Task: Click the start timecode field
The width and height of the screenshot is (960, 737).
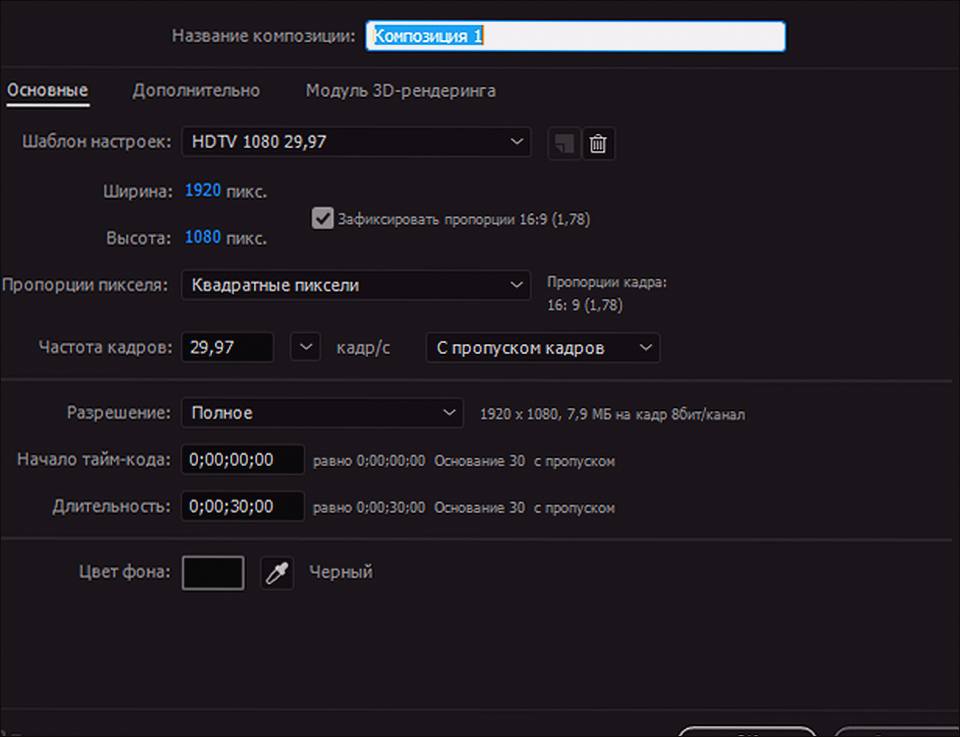Action: point(242,460)
